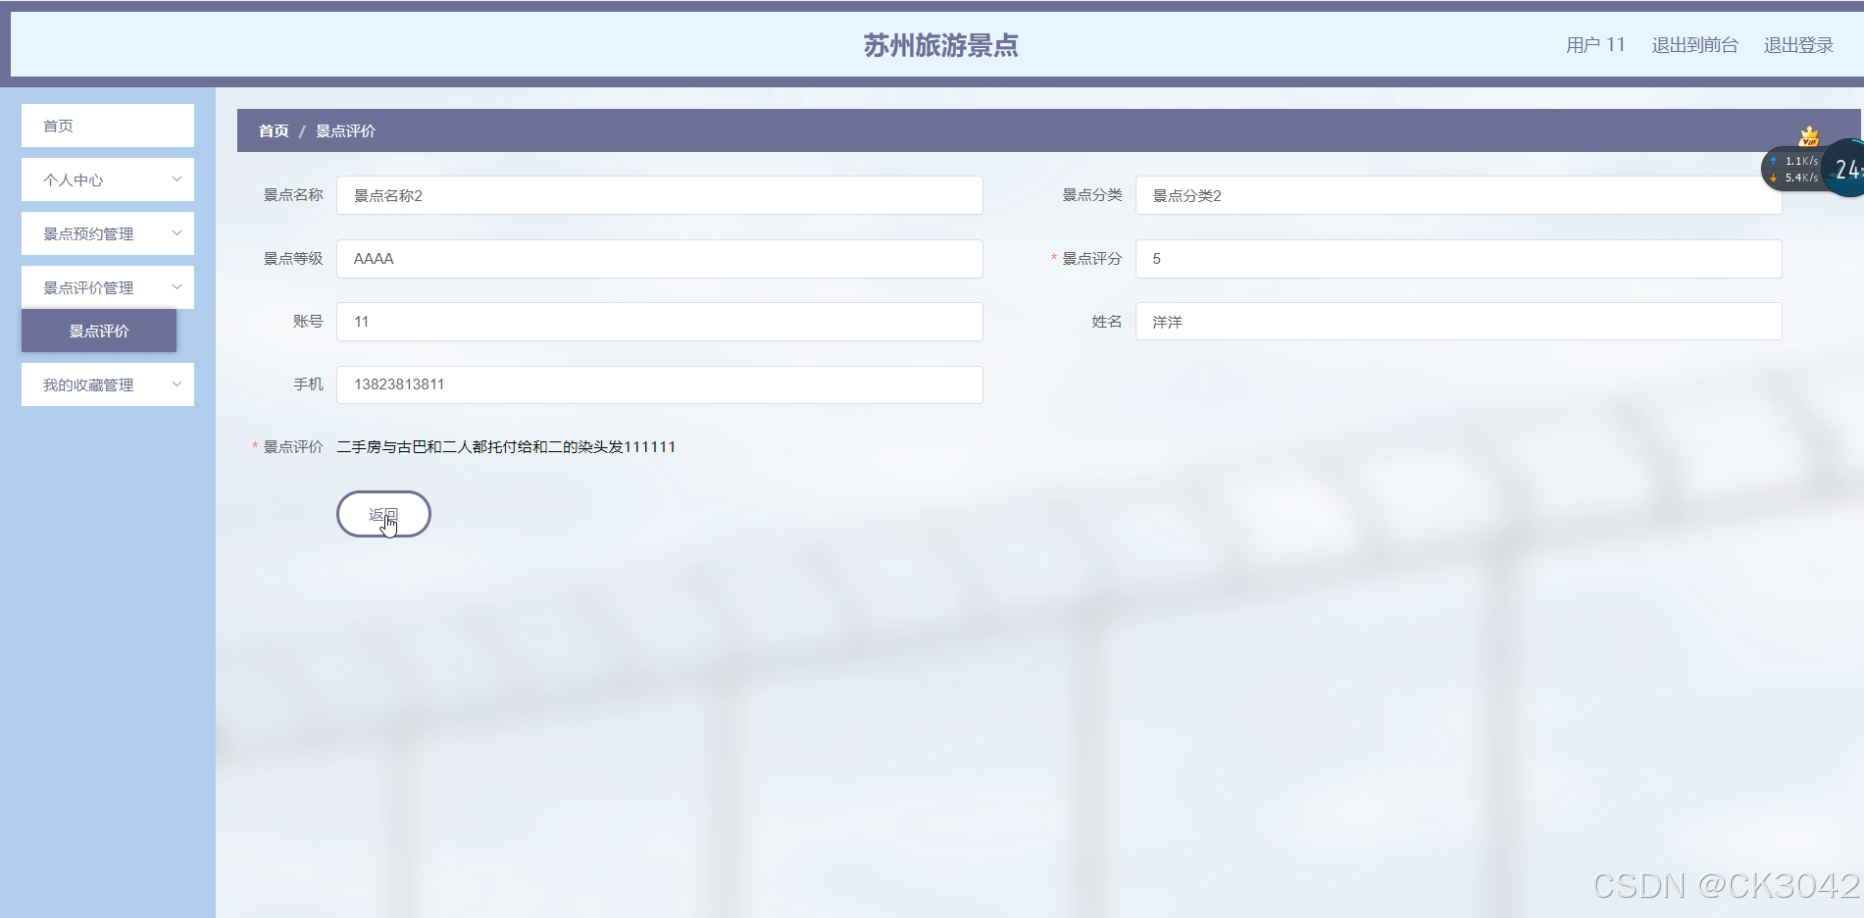The image size is (1864, 918).
Task: Click the 用户 11 label in header
Action: 1595,45
